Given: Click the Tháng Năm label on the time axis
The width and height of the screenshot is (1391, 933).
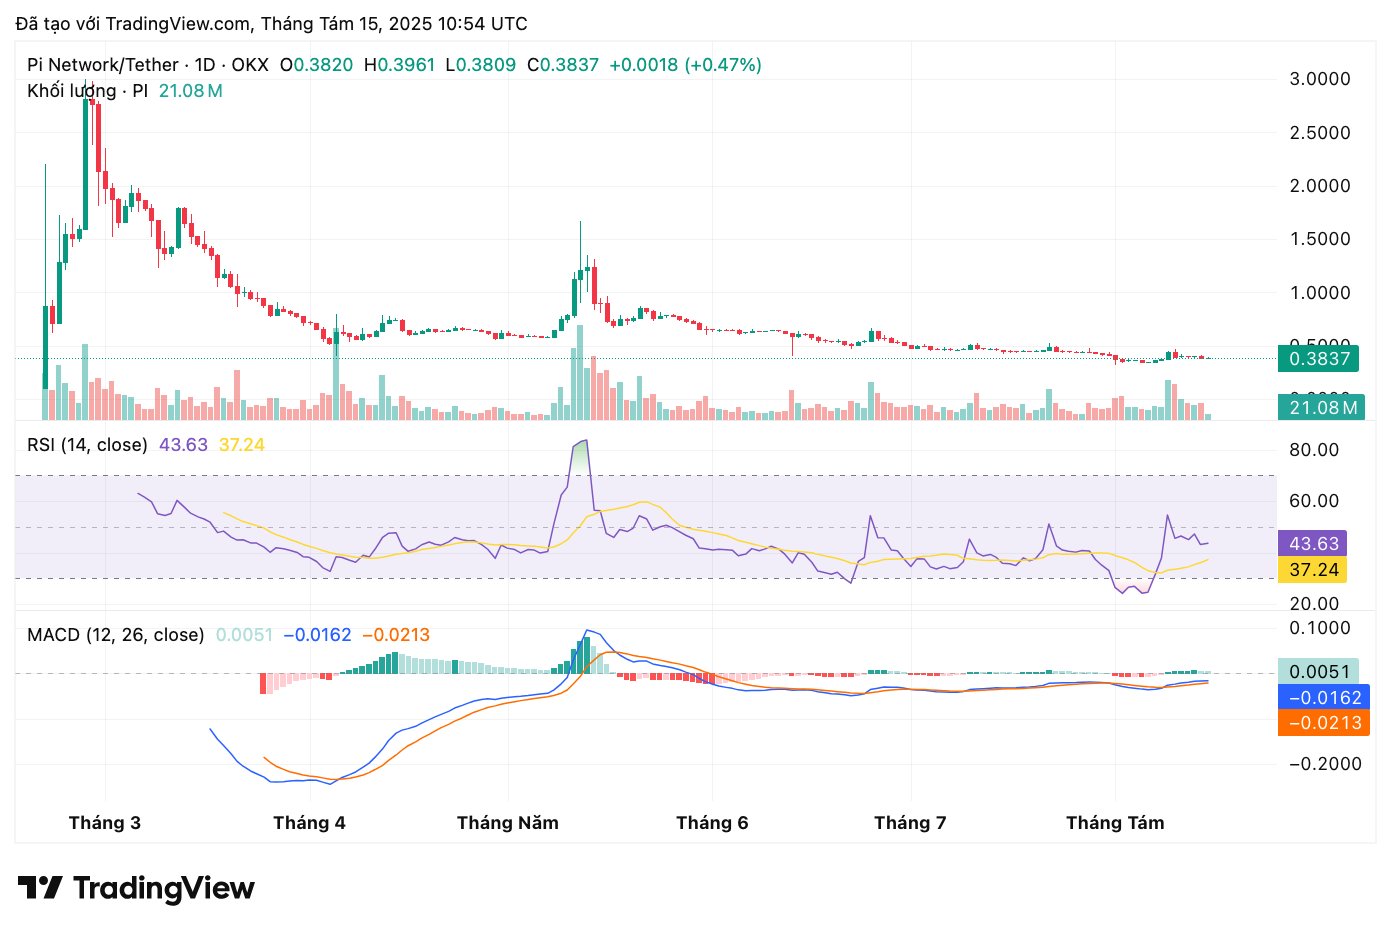Looking at the screenshot, I should point(508,823).
